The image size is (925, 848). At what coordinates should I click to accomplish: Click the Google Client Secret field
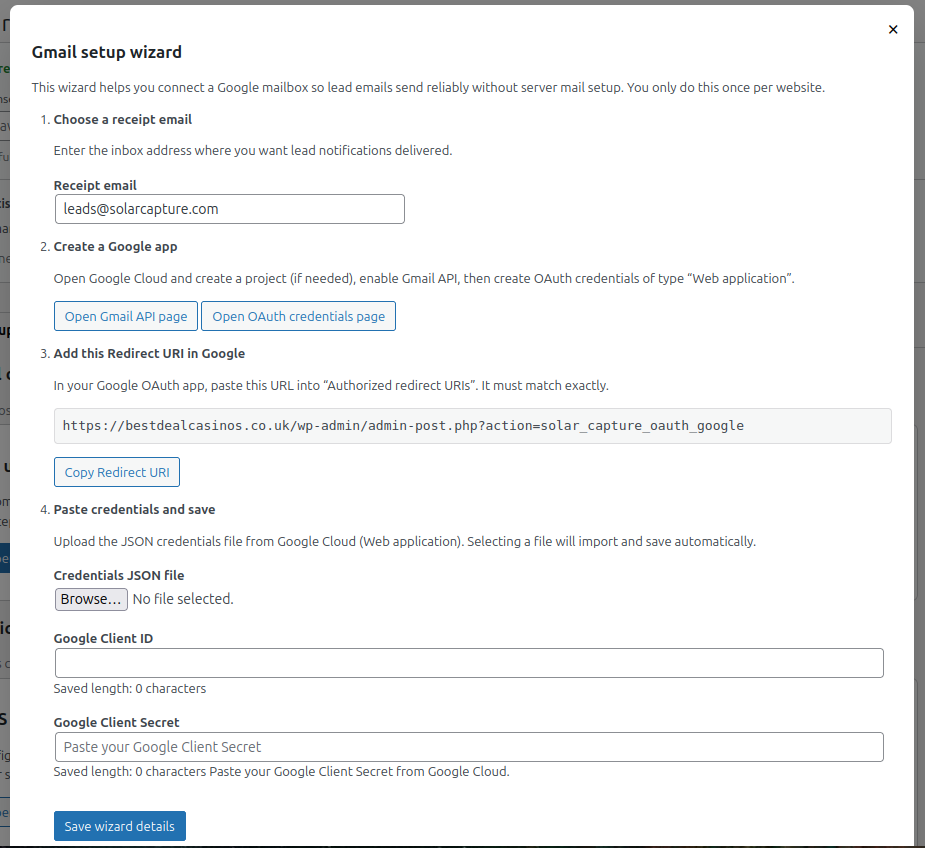coord(469,747)
